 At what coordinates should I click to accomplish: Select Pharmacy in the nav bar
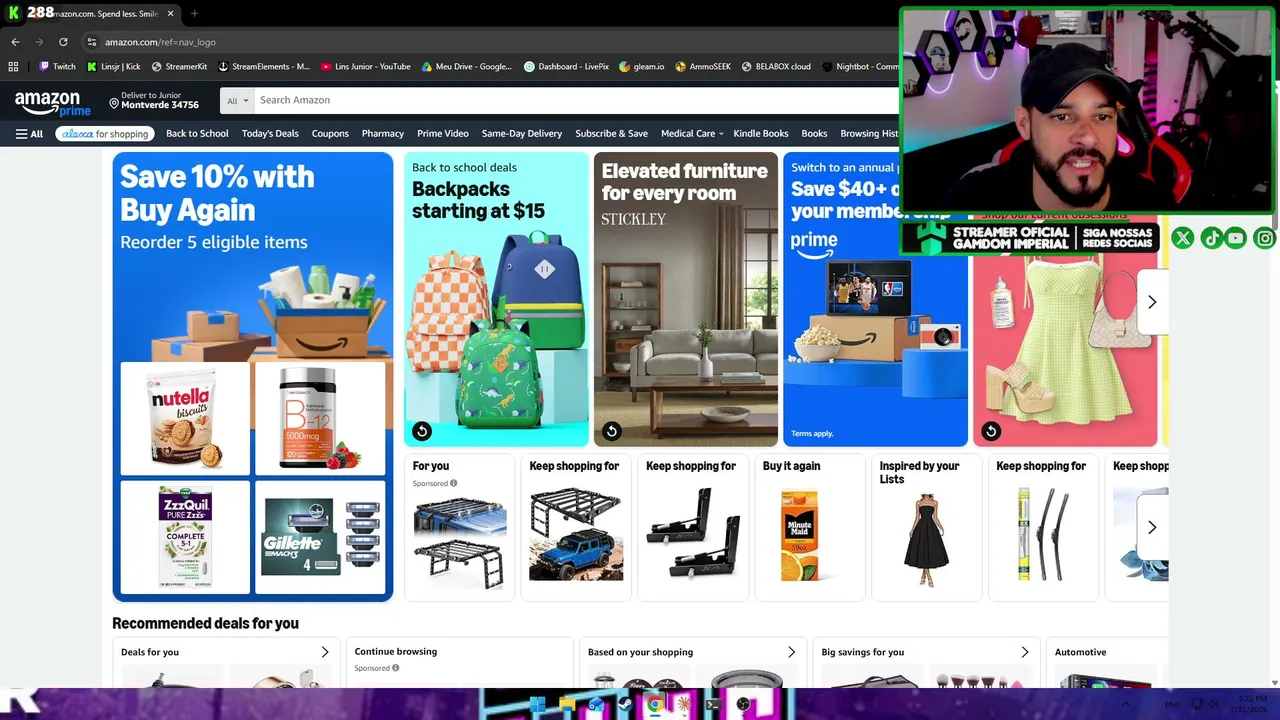383,134
